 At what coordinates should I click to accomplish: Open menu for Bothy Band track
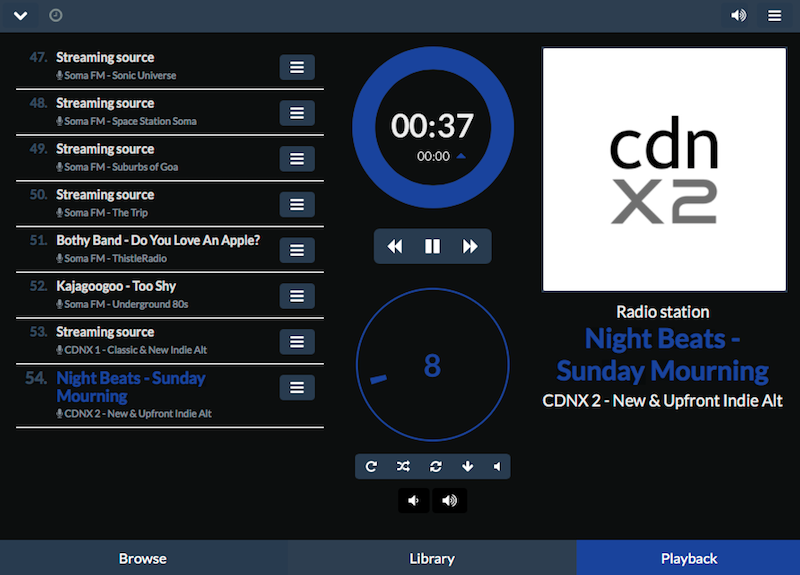tap(297, 250)
